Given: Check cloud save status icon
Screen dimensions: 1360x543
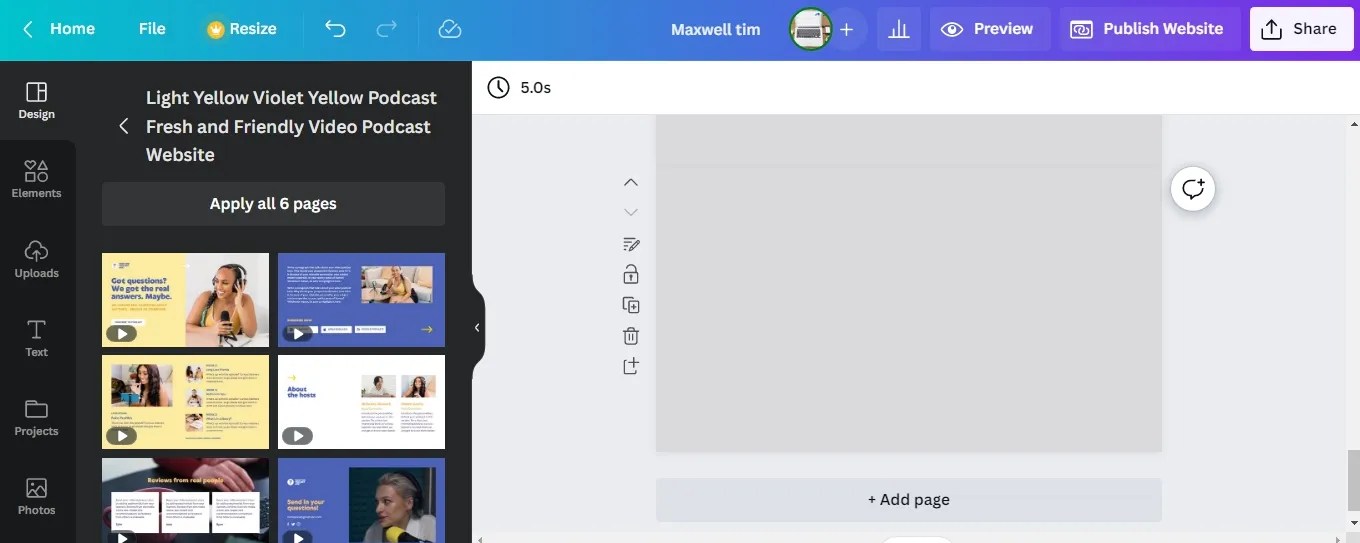Looking at the screenshot, I should [450, 29].
